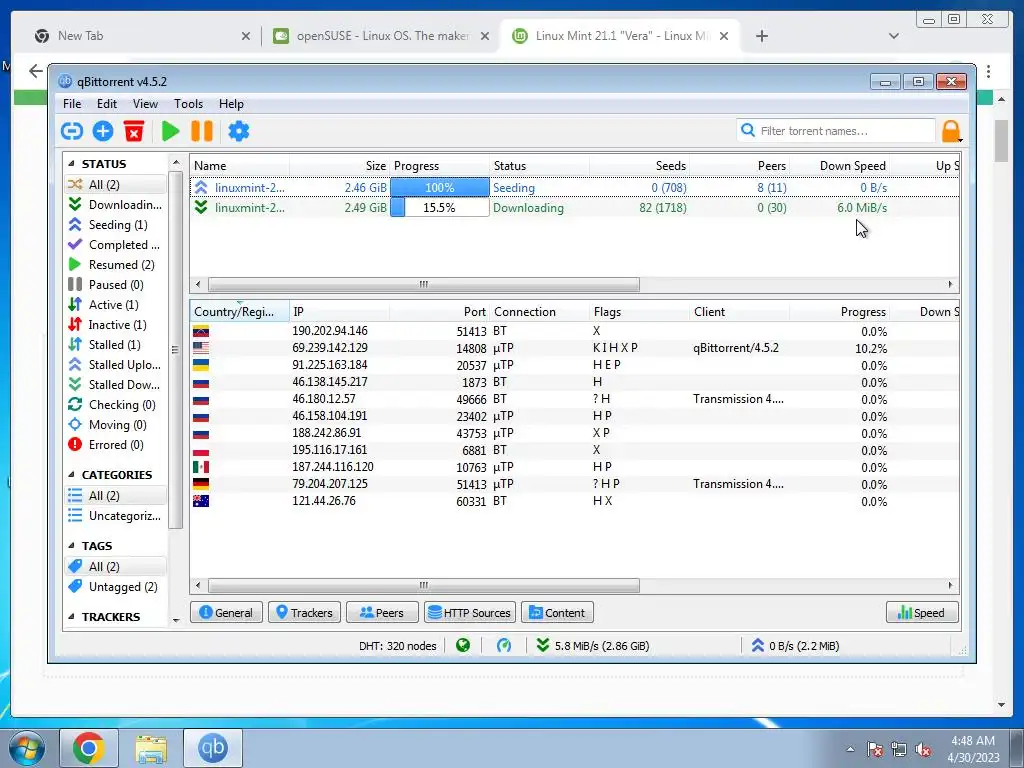
Task: Click the upload speed status indicator
Action: point(795,646)
